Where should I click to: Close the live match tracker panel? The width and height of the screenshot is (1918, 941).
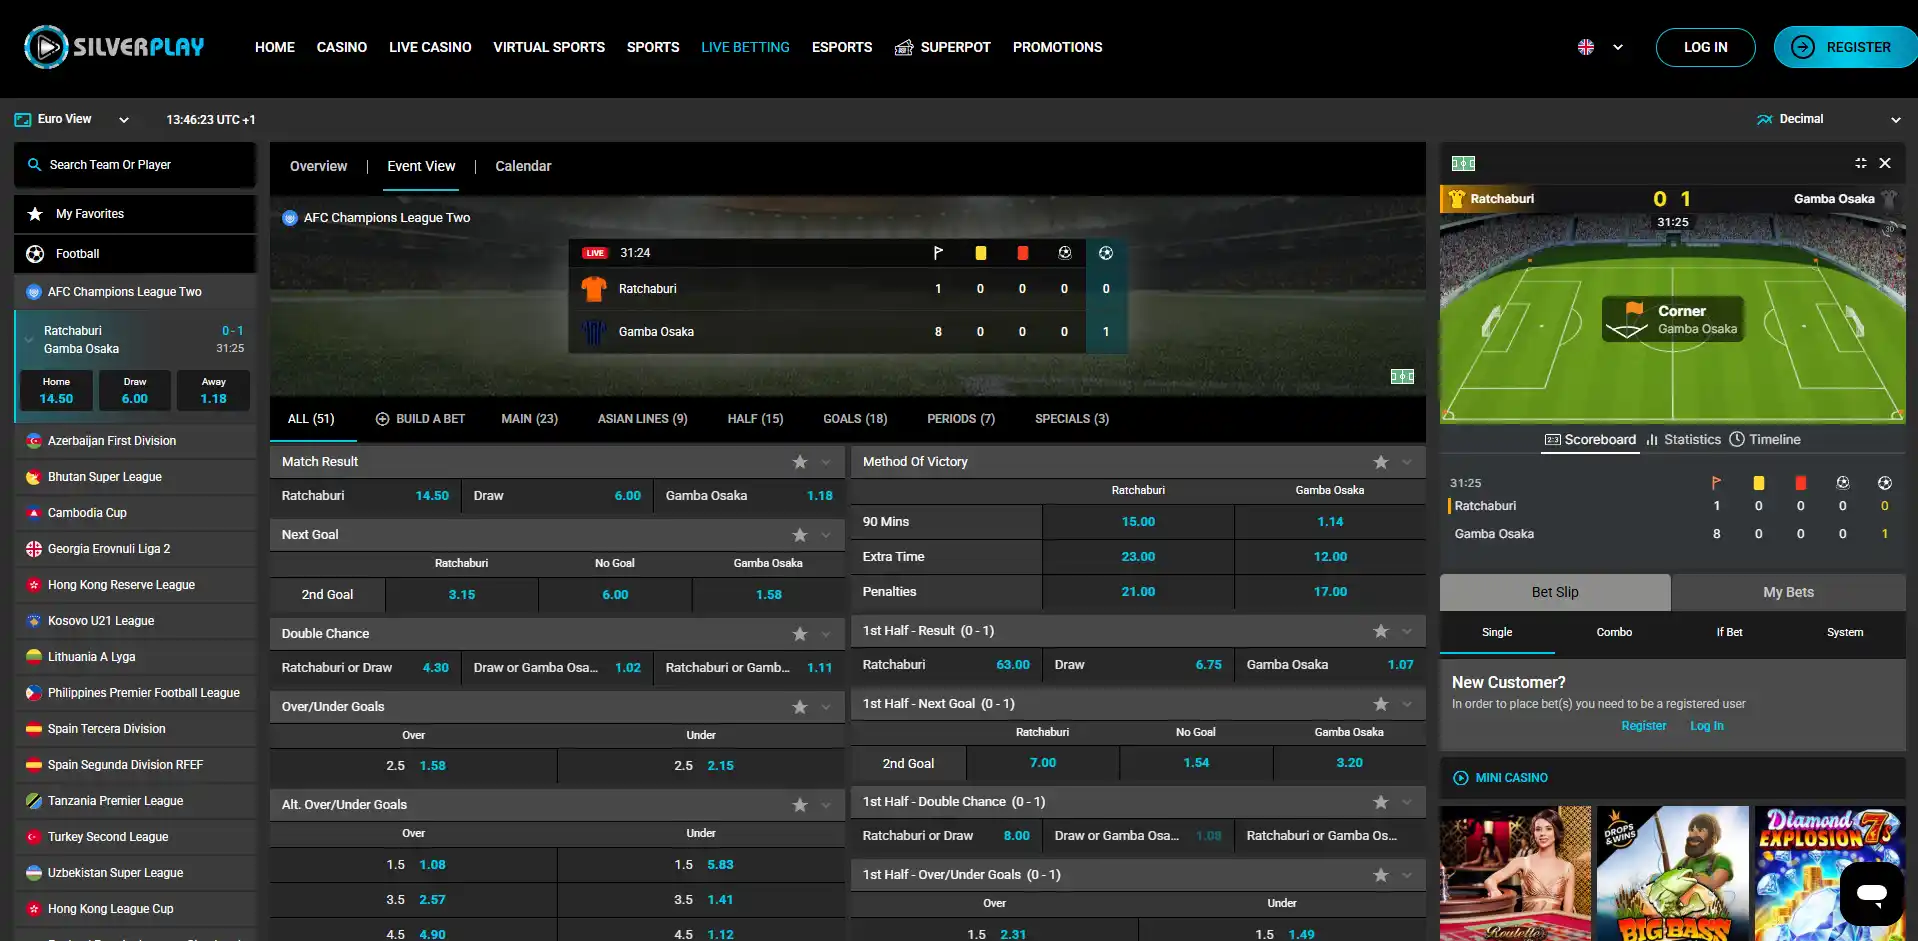(x=1885, y=163)
